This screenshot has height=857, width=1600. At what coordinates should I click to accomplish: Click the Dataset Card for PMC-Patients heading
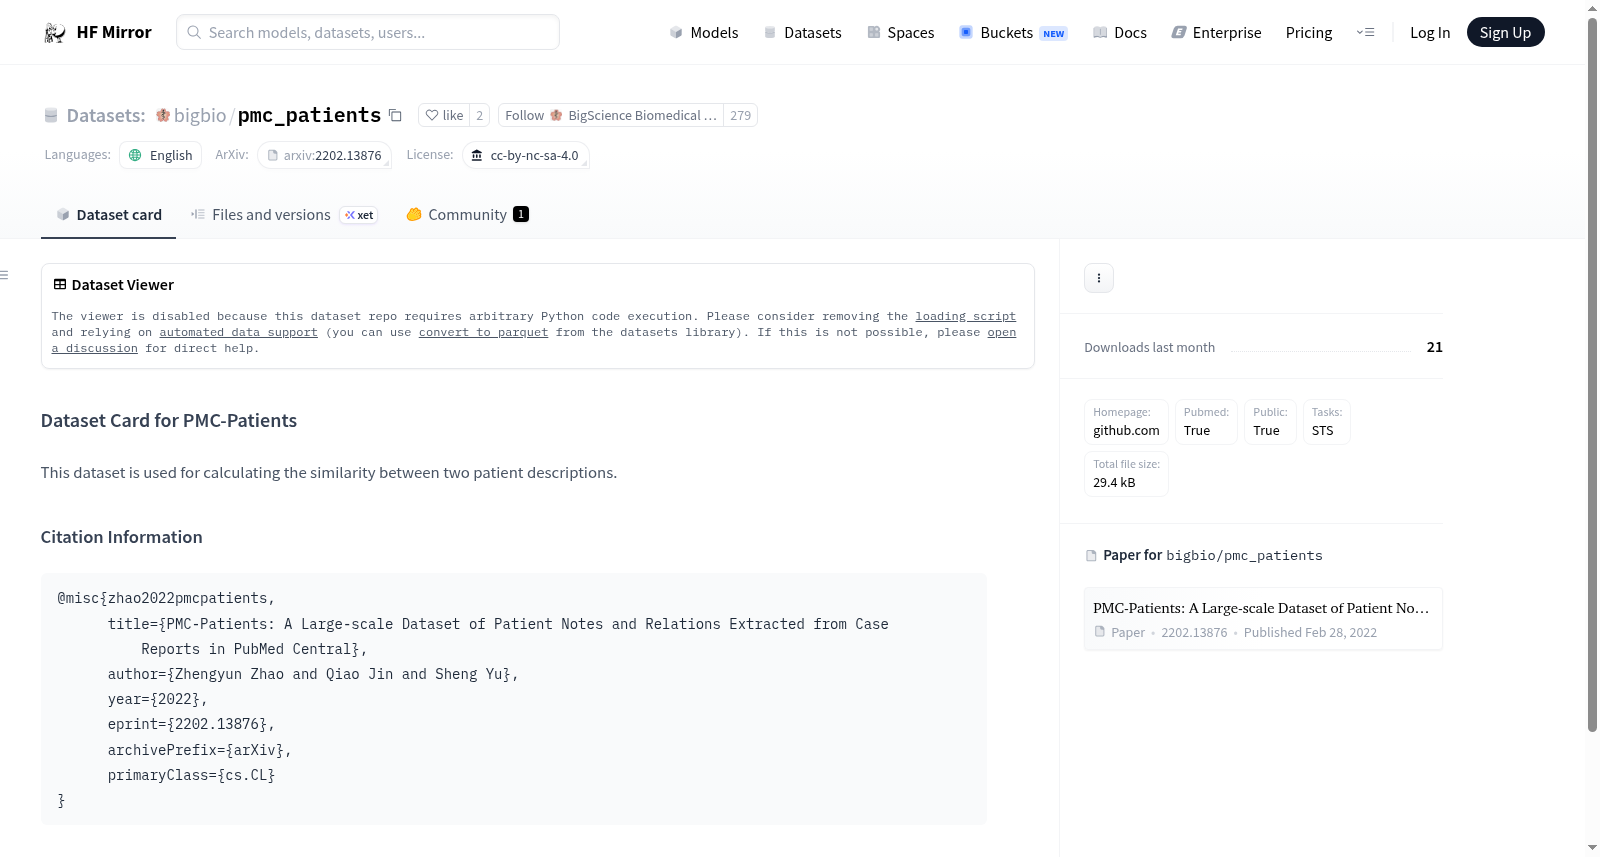pyautogui.click(x=169, y=421)
